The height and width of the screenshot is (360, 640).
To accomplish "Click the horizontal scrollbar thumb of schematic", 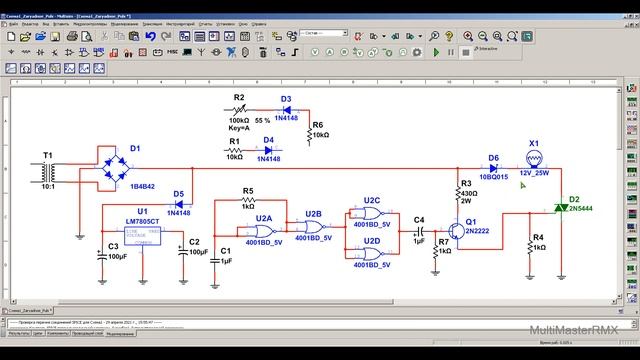I will point(226,302).
